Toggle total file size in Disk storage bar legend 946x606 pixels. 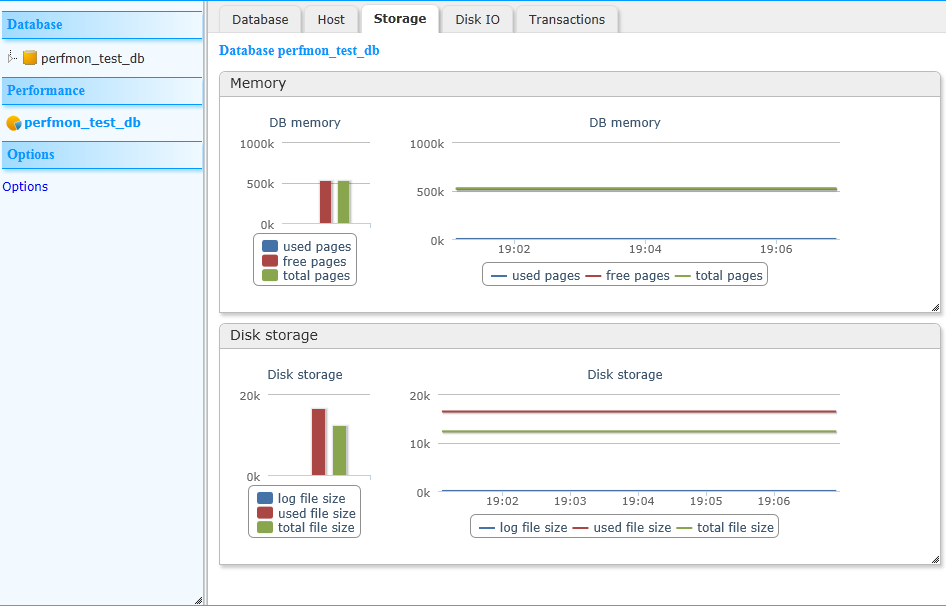(x=306, y=528)
